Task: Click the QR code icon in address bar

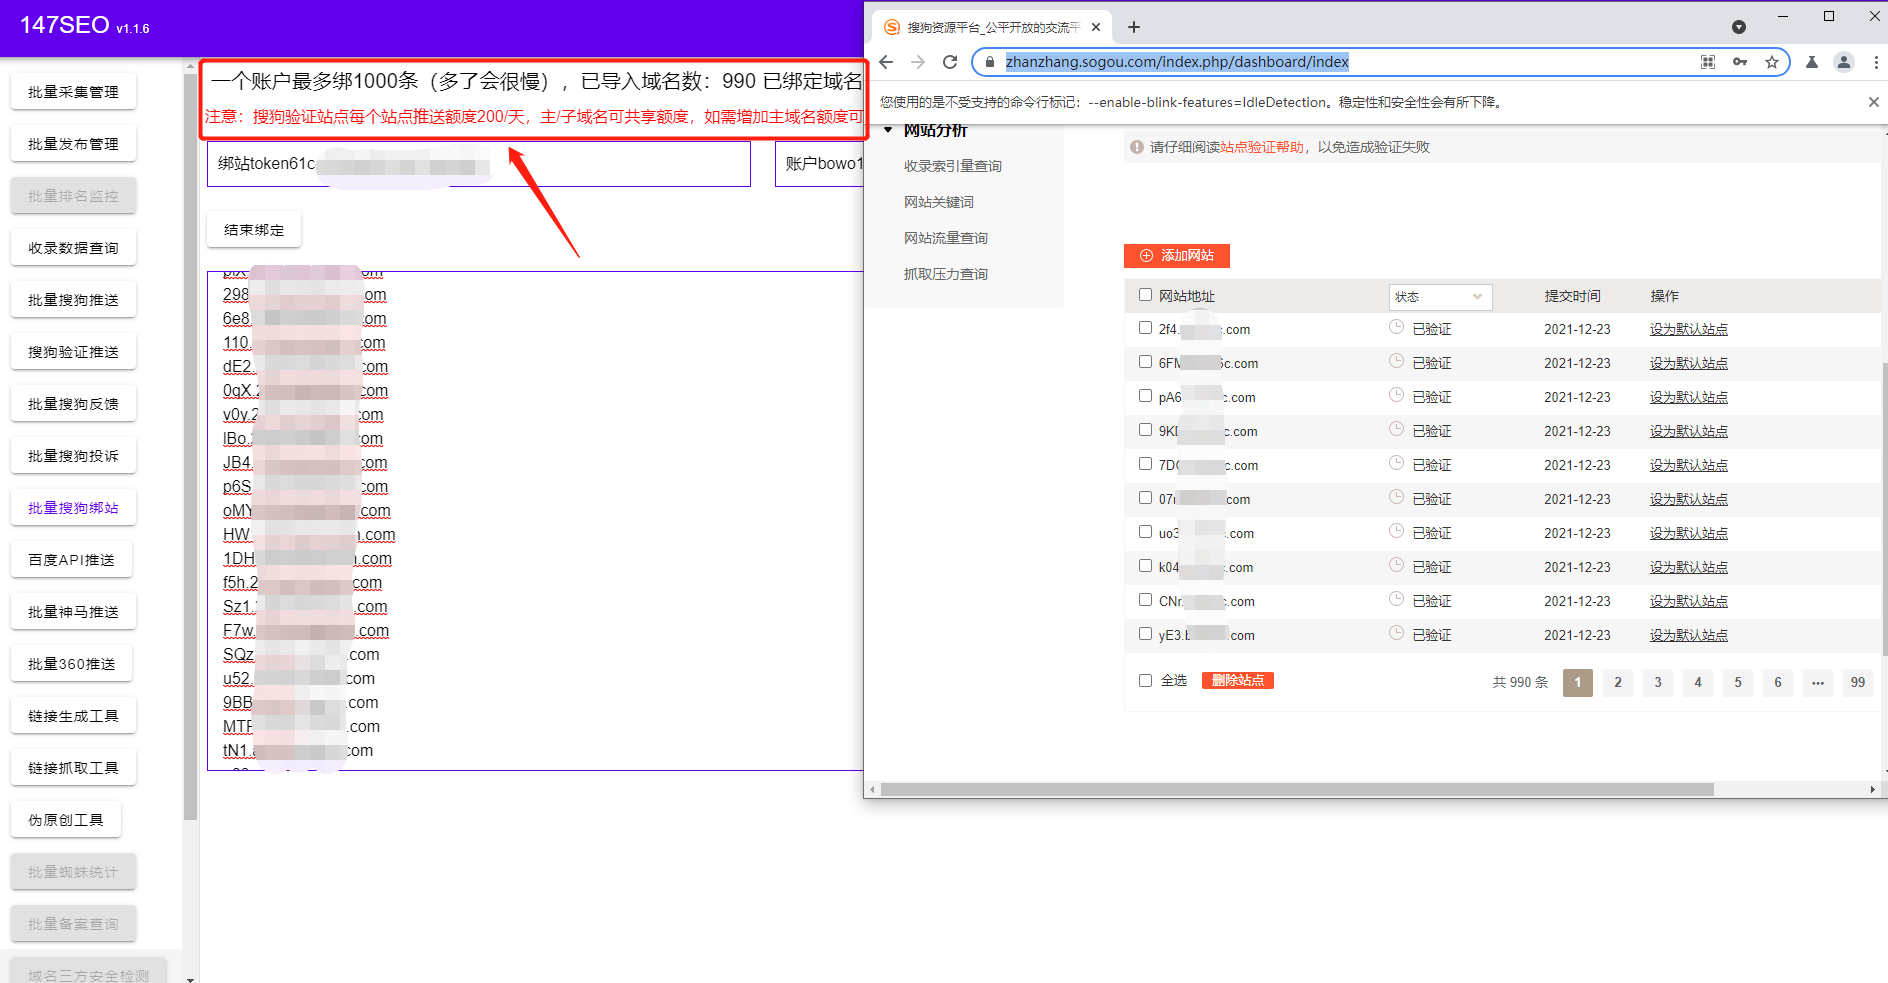Action: click(x=1707, y=62)
